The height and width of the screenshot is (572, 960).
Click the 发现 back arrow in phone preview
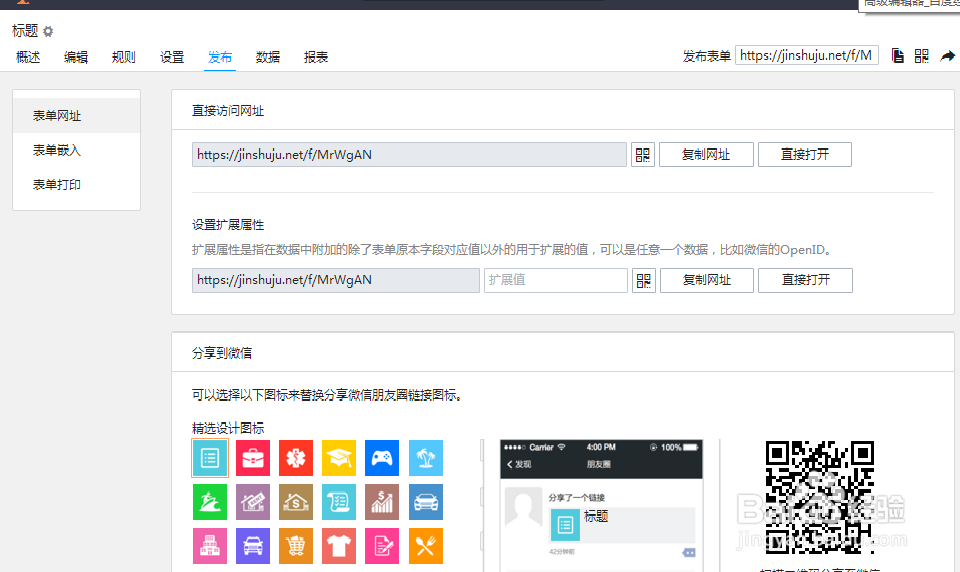(x=519, y=464)
